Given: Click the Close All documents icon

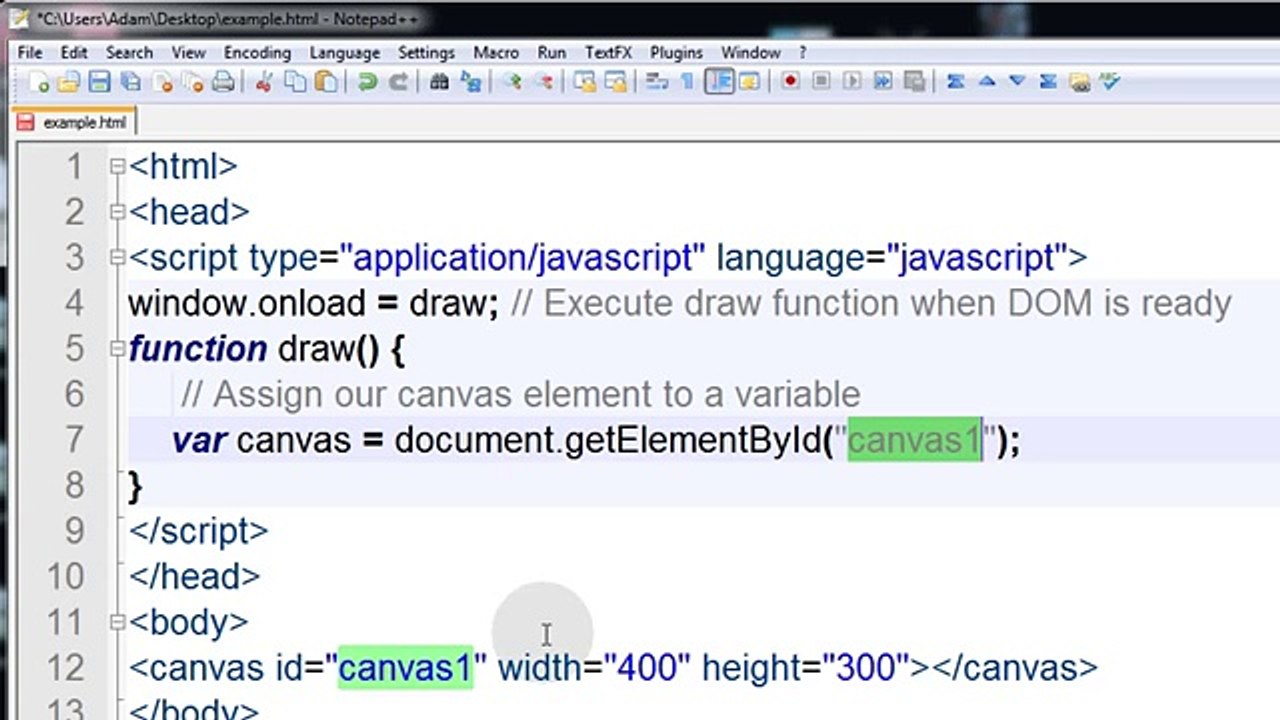Looking at the screenshot, I should click(x=193, y=82).
